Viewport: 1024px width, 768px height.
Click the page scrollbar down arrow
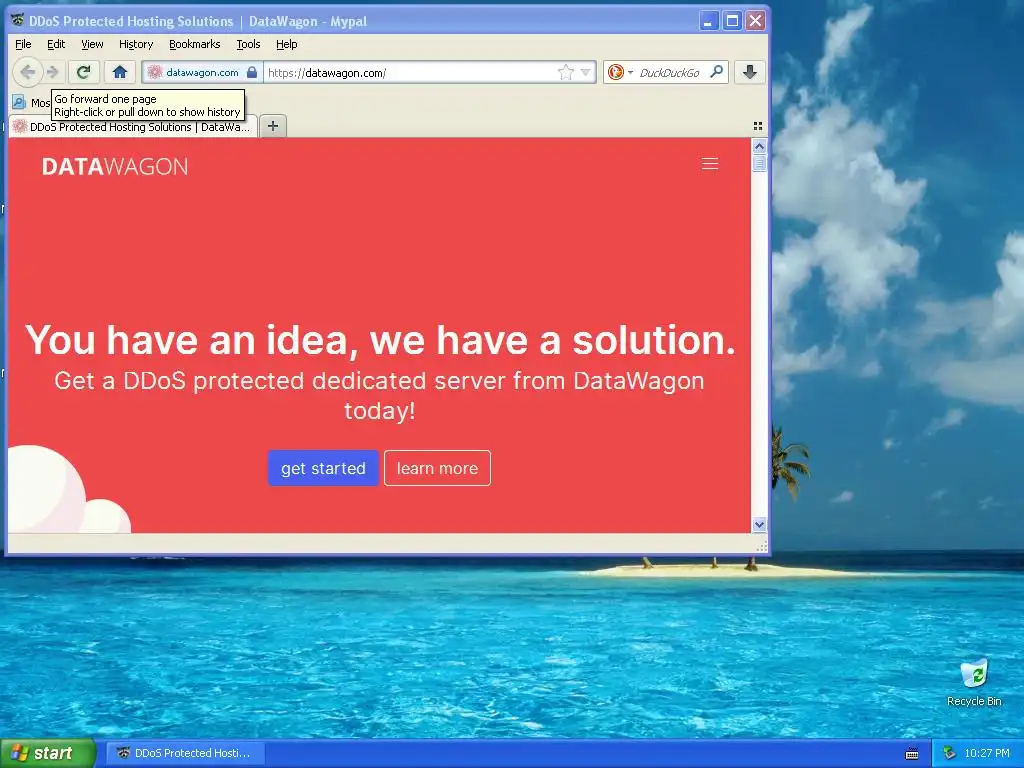pyautogui.click(x=759, y=524)
